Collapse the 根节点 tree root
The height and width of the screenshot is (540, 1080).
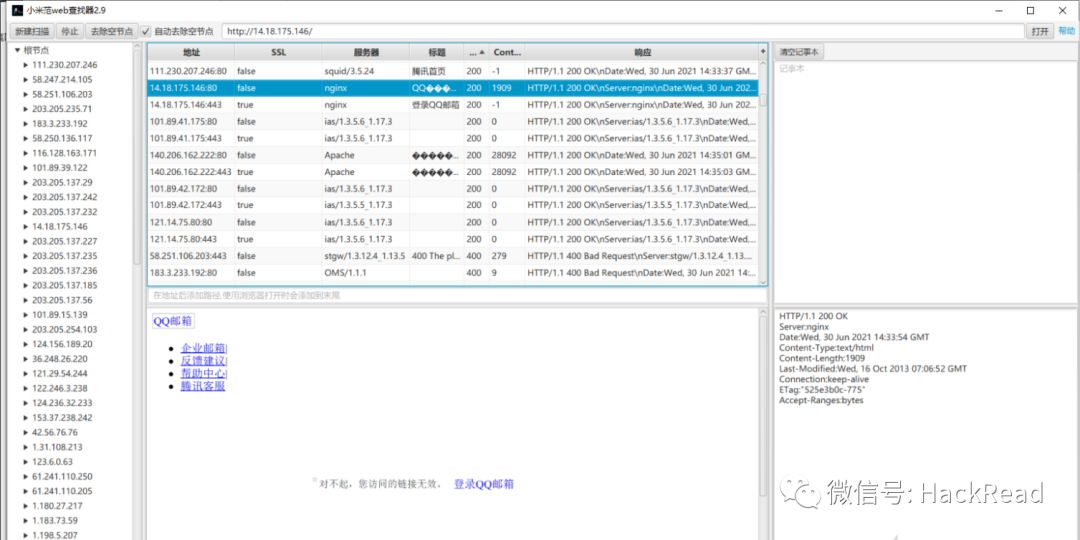point(18,50)
